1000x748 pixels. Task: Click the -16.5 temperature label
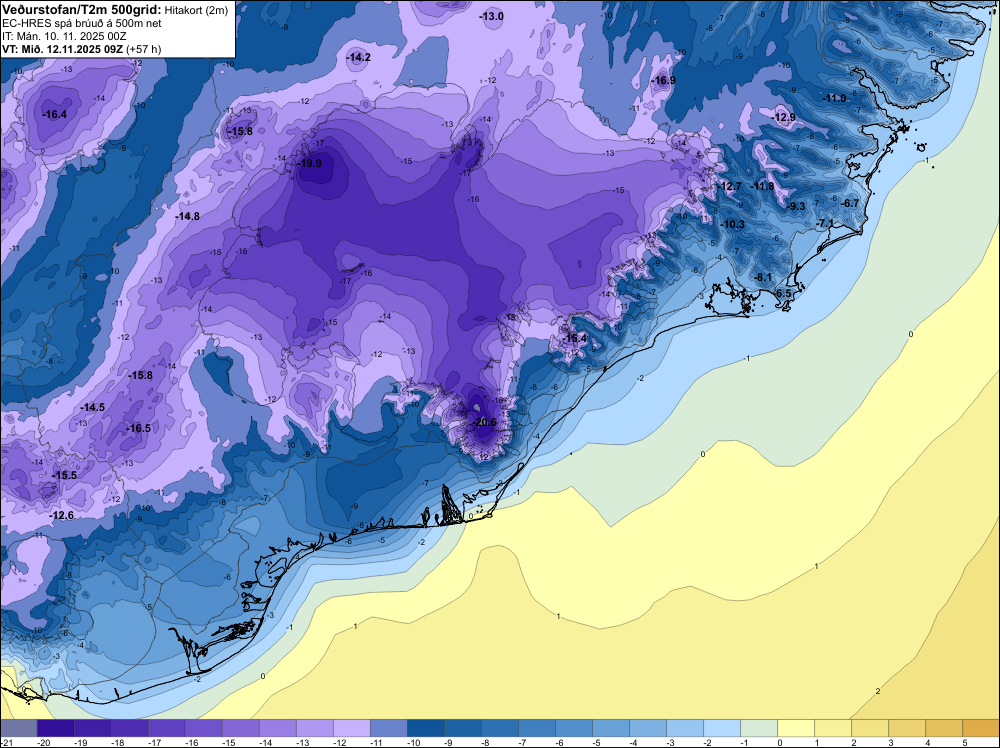pos(138,429)
